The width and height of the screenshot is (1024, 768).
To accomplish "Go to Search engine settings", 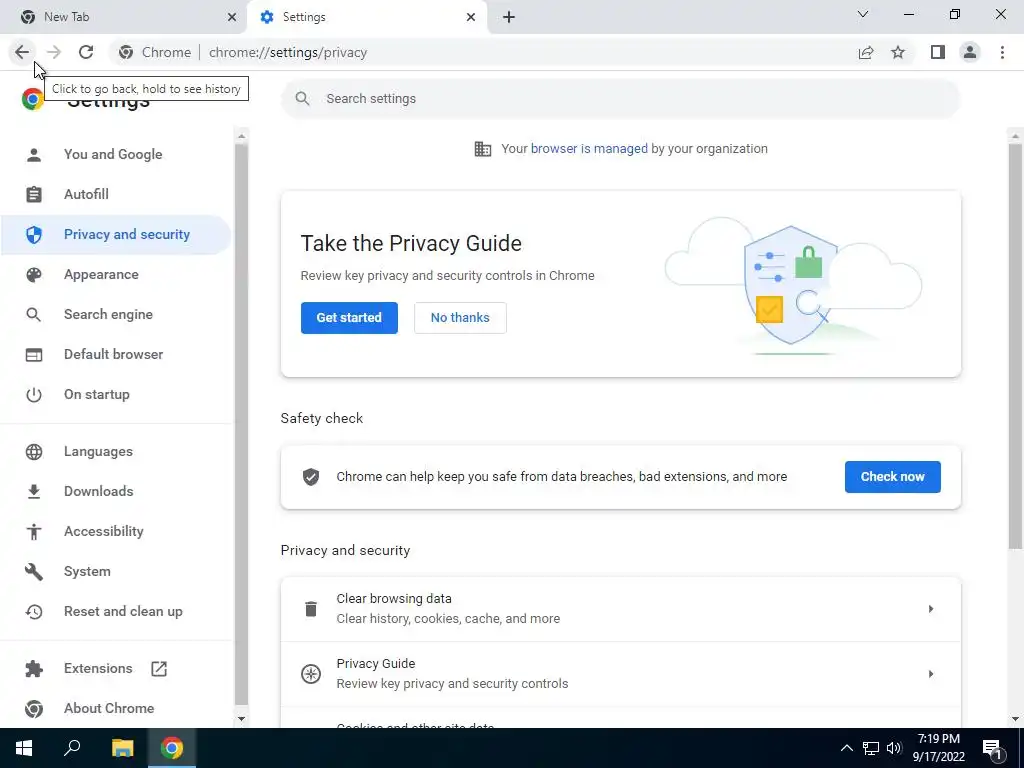I will point(115,314).
